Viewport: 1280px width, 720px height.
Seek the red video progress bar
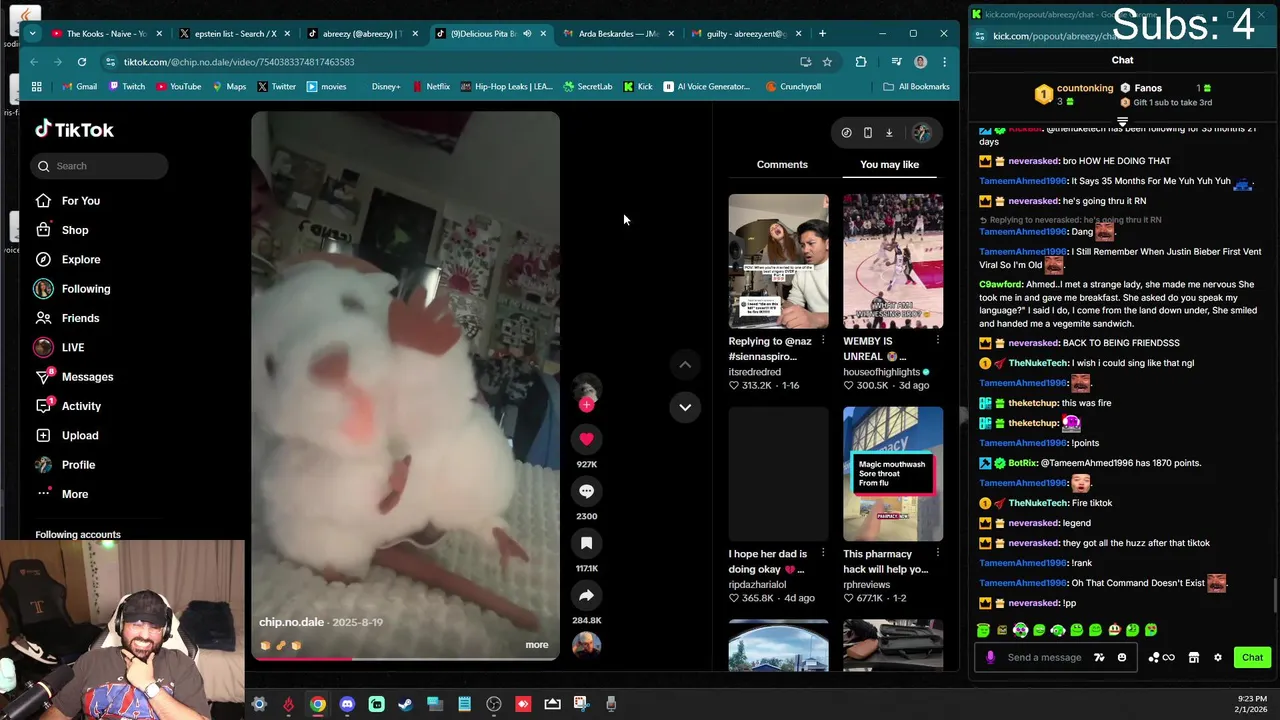(405, 658)
